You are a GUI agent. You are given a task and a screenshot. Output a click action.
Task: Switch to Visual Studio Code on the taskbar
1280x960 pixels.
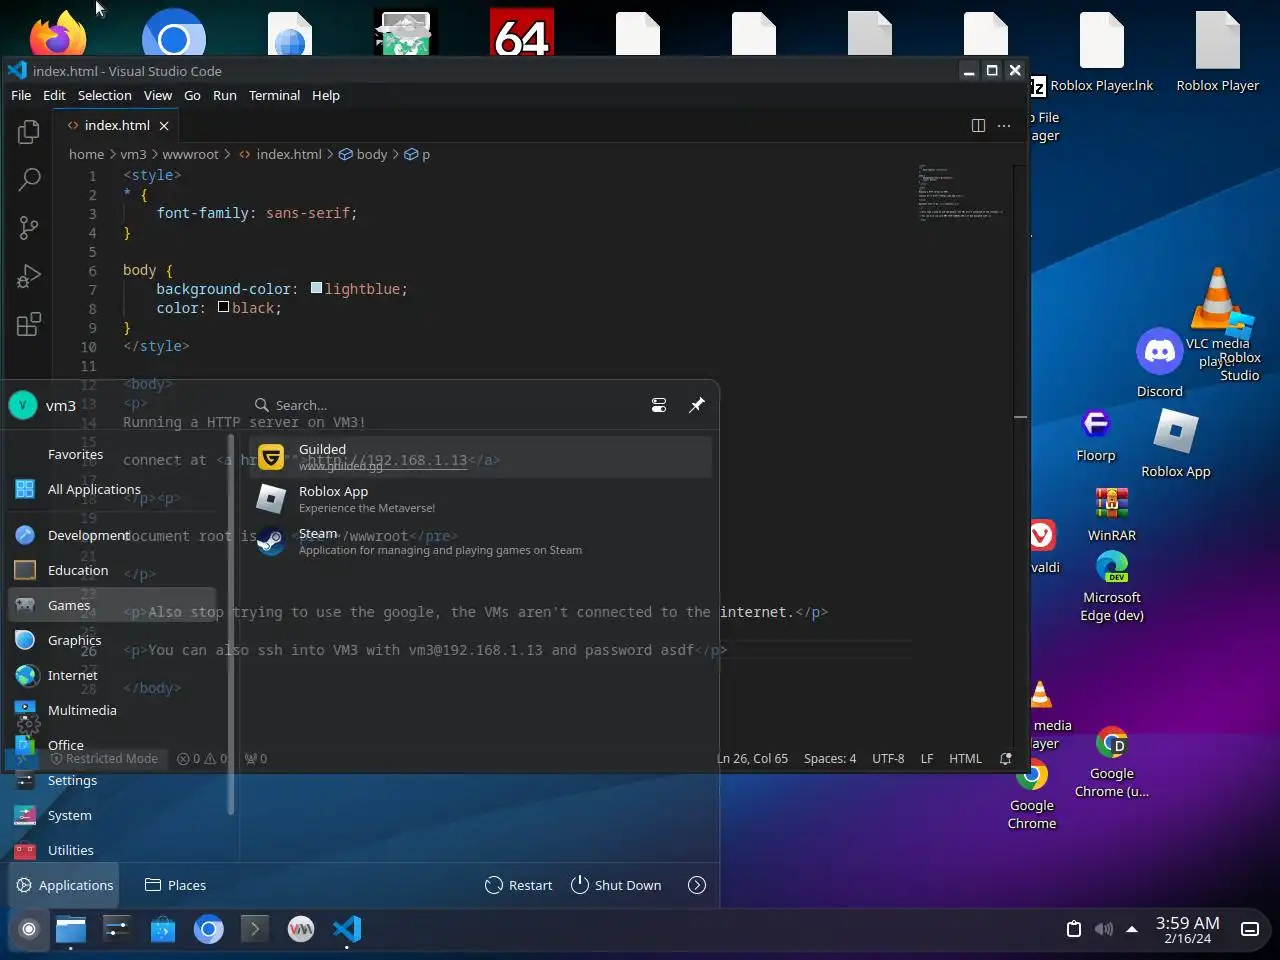[347, 929]
